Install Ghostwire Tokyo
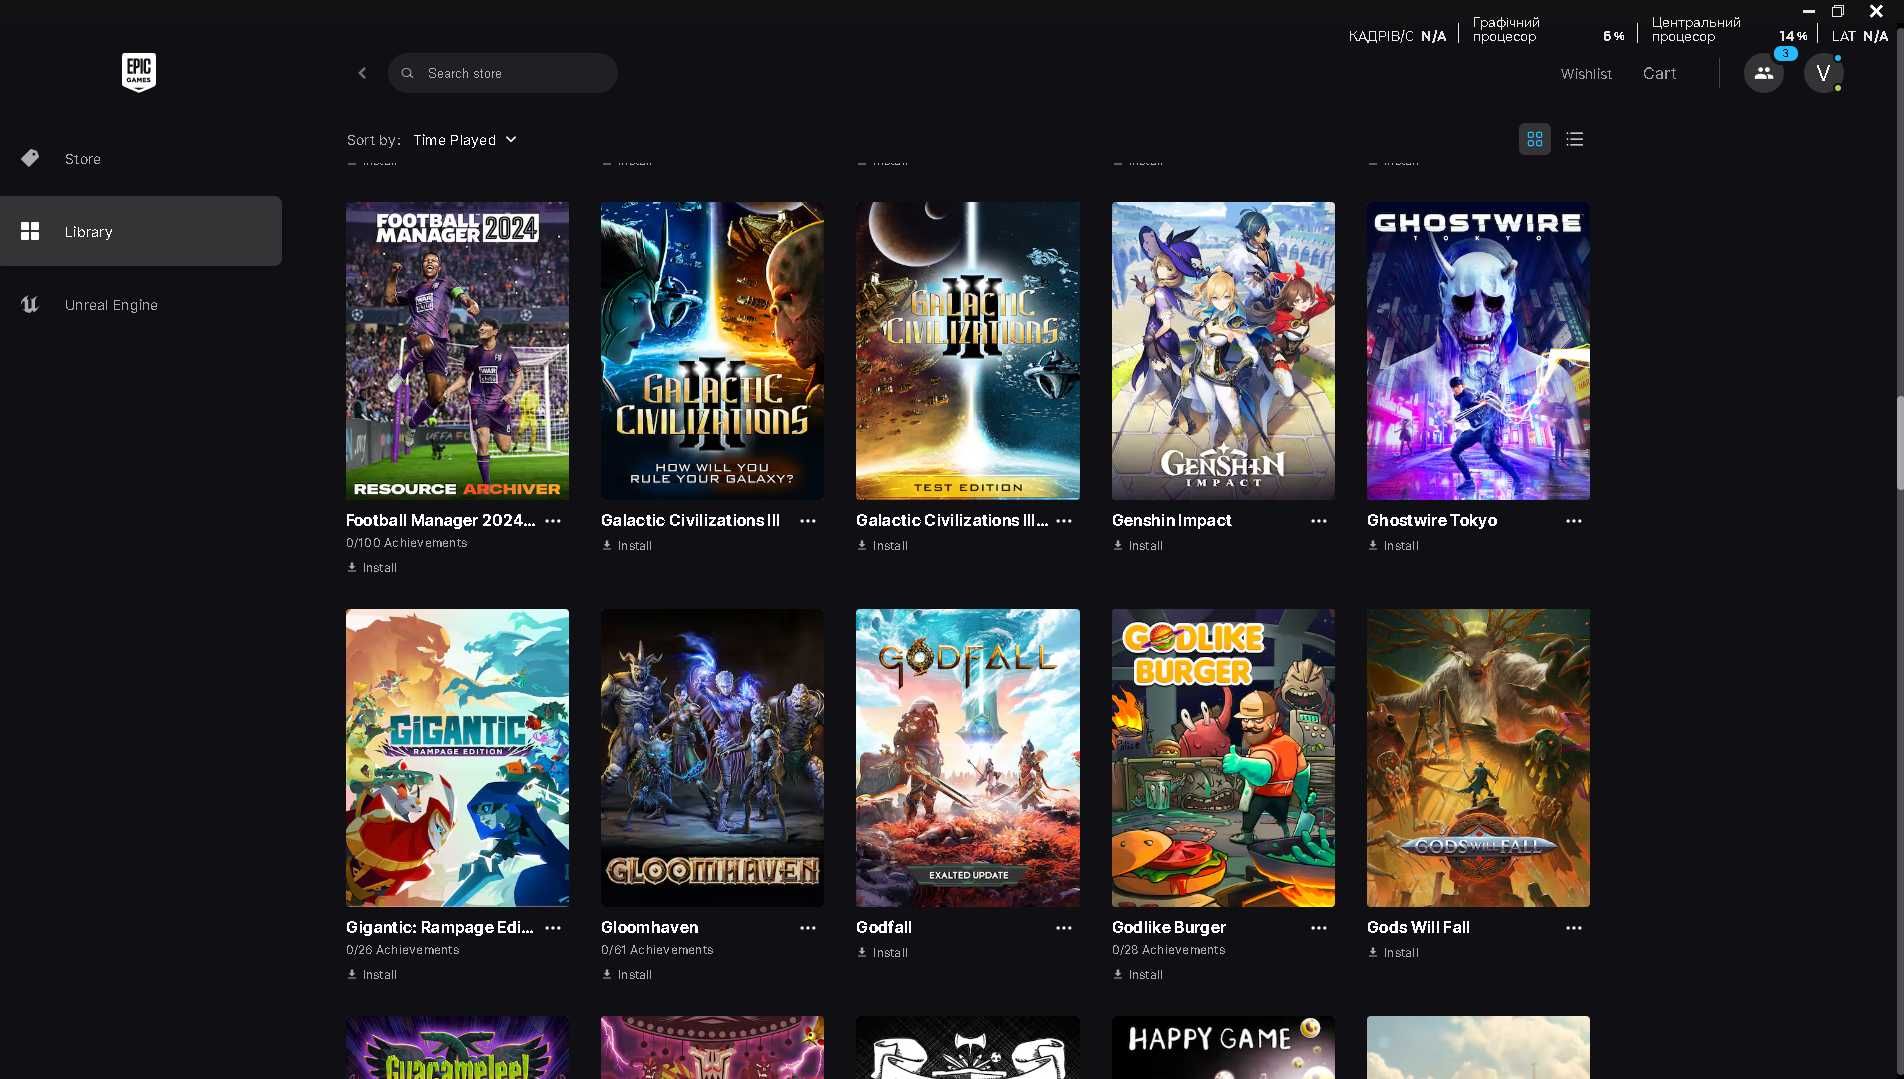This screenshot has width=1904, height=1079. pyautogui.click(x=1393, y=545)
